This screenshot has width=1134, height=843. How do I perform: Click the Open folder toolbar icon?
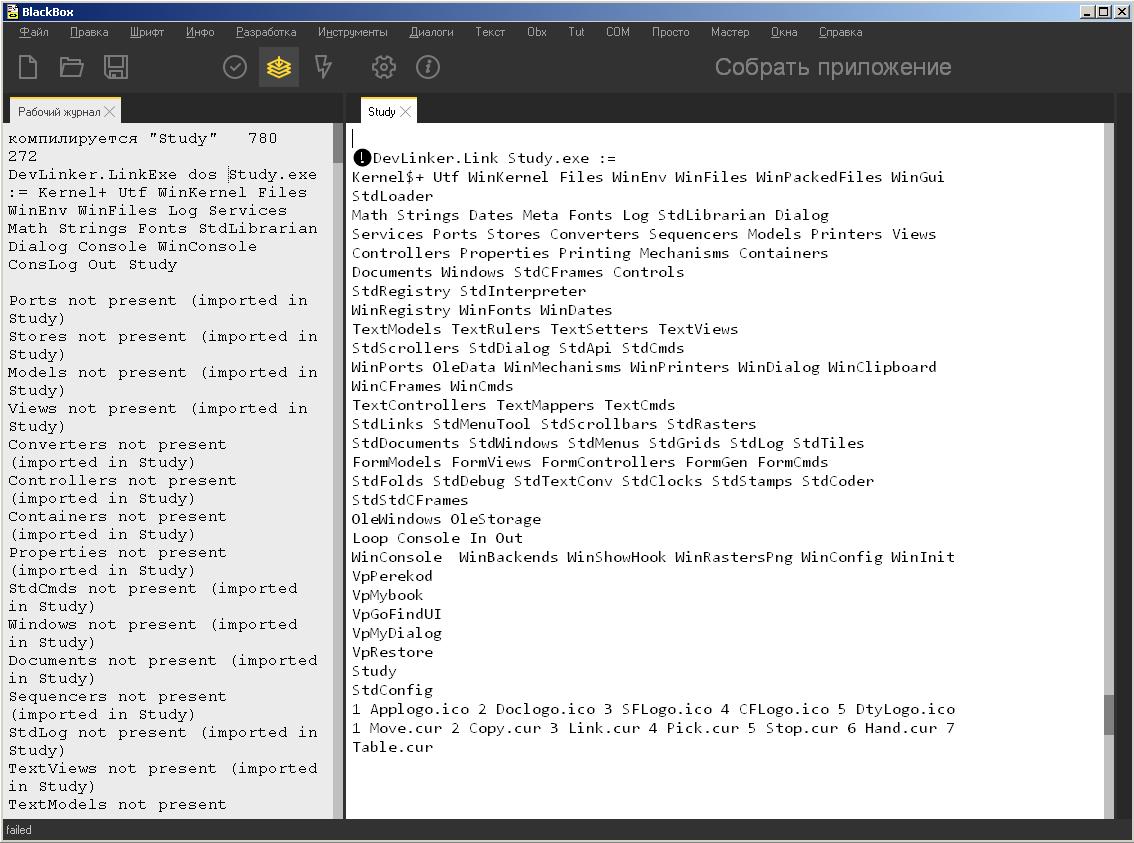click(72, 67)
